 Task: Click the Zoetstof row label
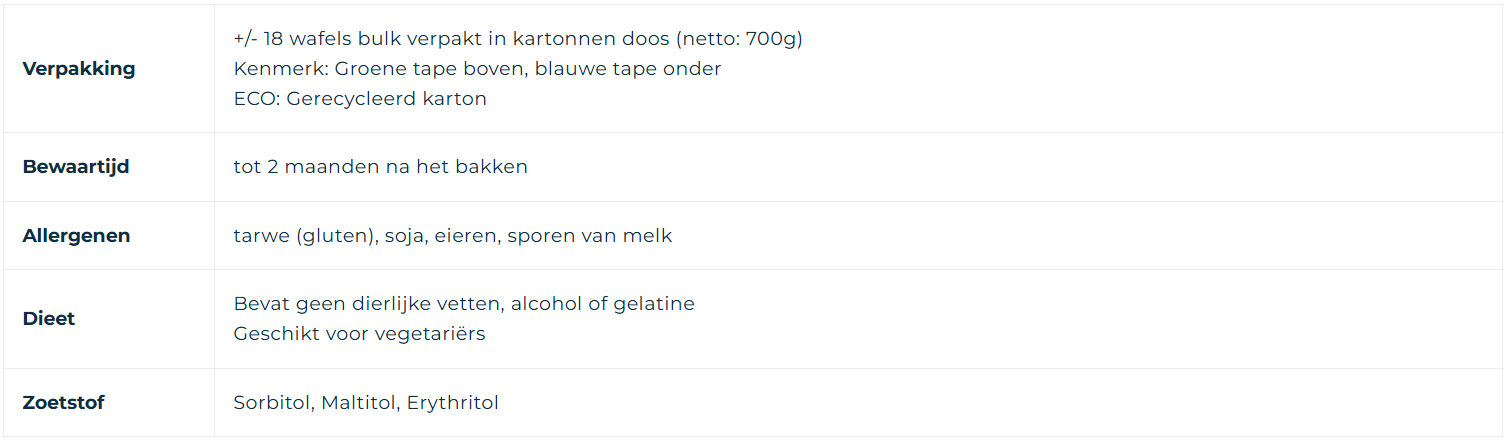click(x=63, y=403)
